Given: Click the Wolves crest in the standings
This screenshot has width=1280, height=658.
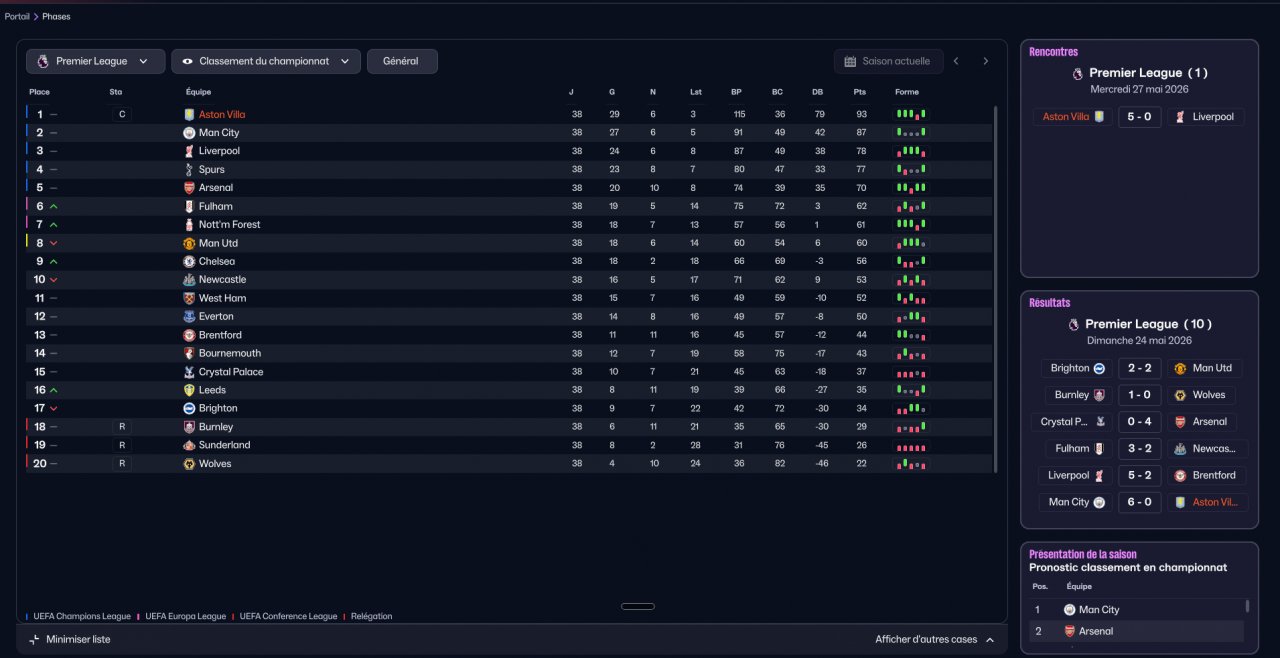Looking at the screenshot, I should (x=189, y=464).
